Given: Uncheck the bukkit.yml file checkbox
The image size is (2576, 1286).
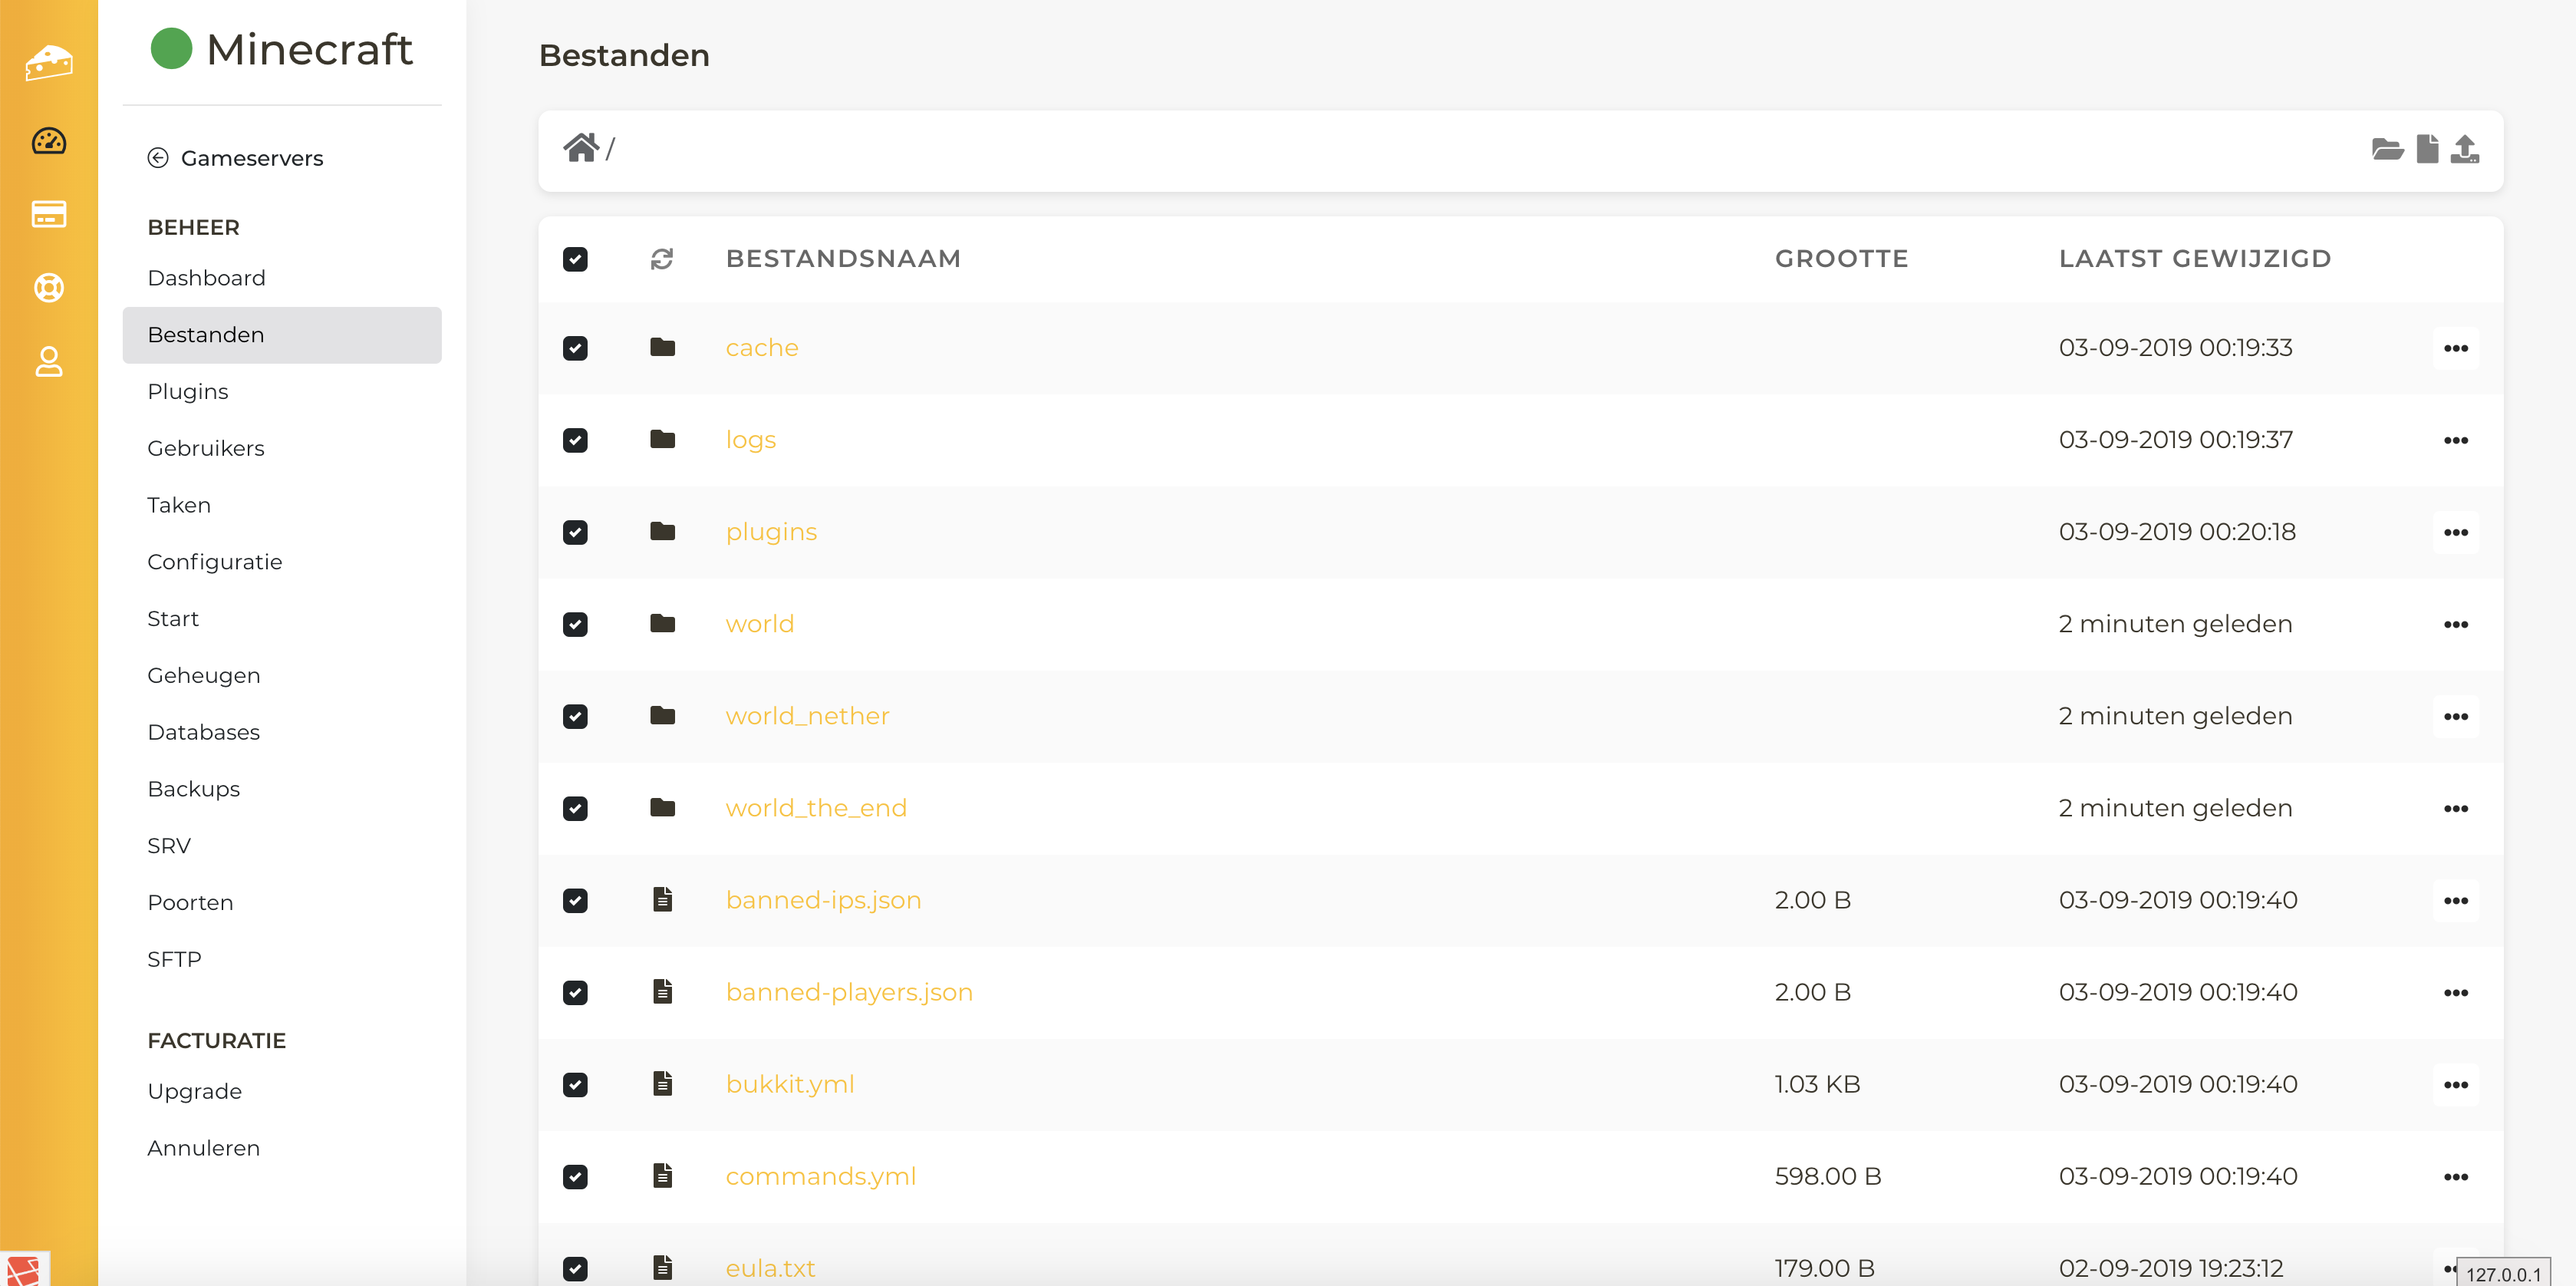Looking at the screenshot, I should [575, 1085].
